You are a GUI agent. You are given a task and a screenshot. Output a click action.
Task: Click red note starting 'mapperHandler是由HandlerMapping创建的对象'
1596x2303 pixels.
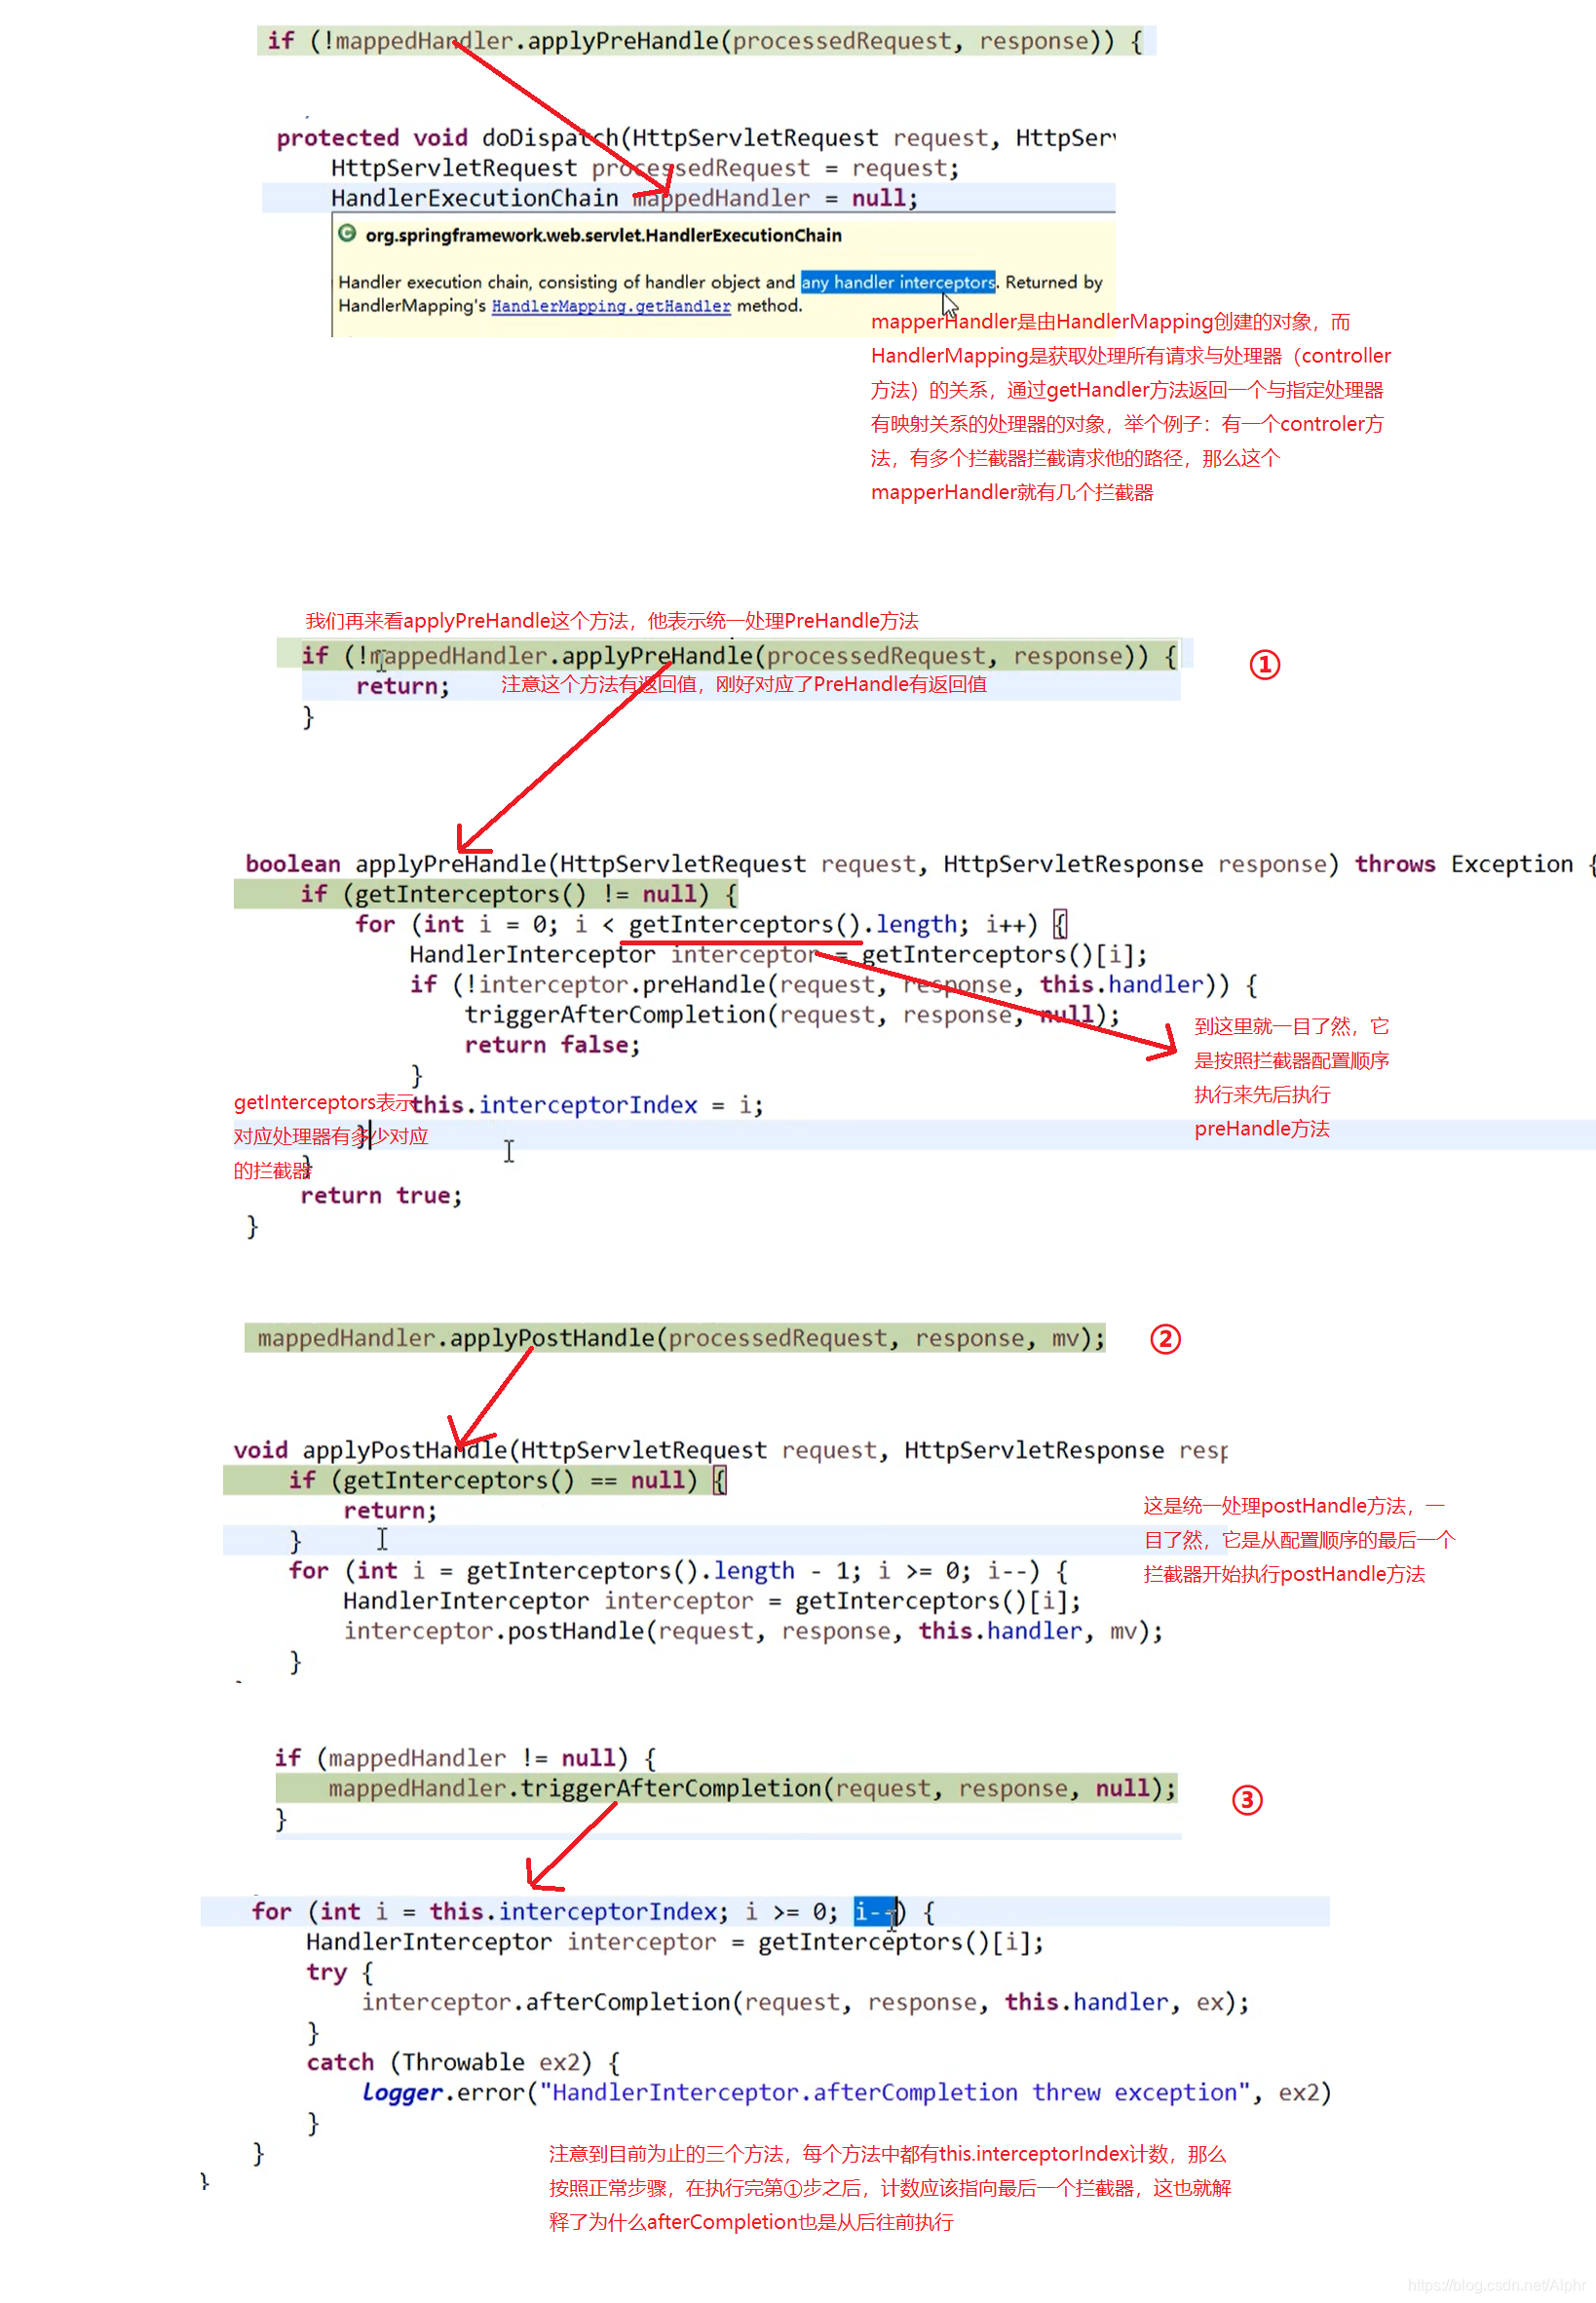1130,407
